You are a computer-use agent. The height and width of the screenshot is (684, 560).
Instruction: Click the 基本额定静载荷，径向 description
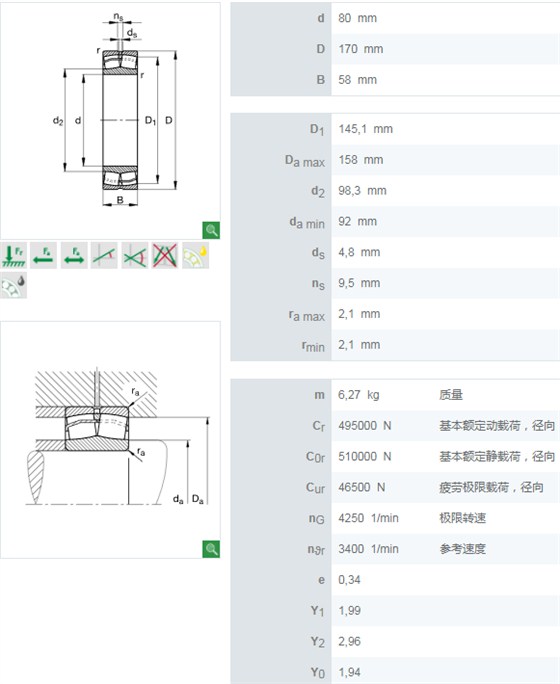coord(497,456)
